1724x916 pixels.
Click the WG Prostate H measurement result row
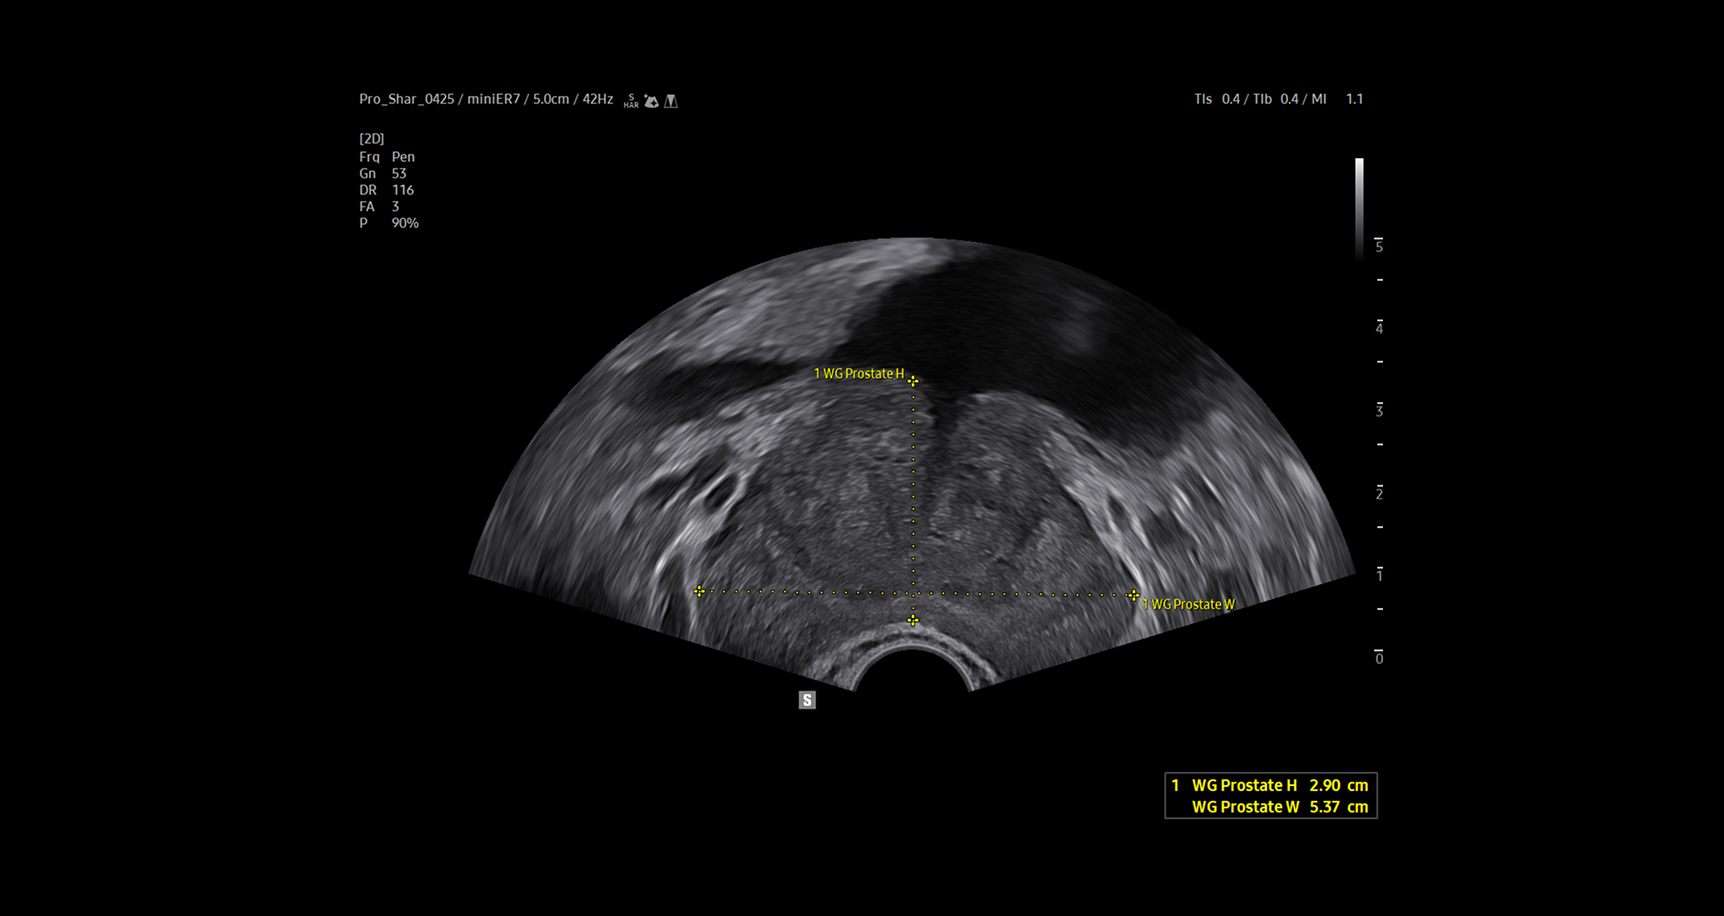(1270, 786)
